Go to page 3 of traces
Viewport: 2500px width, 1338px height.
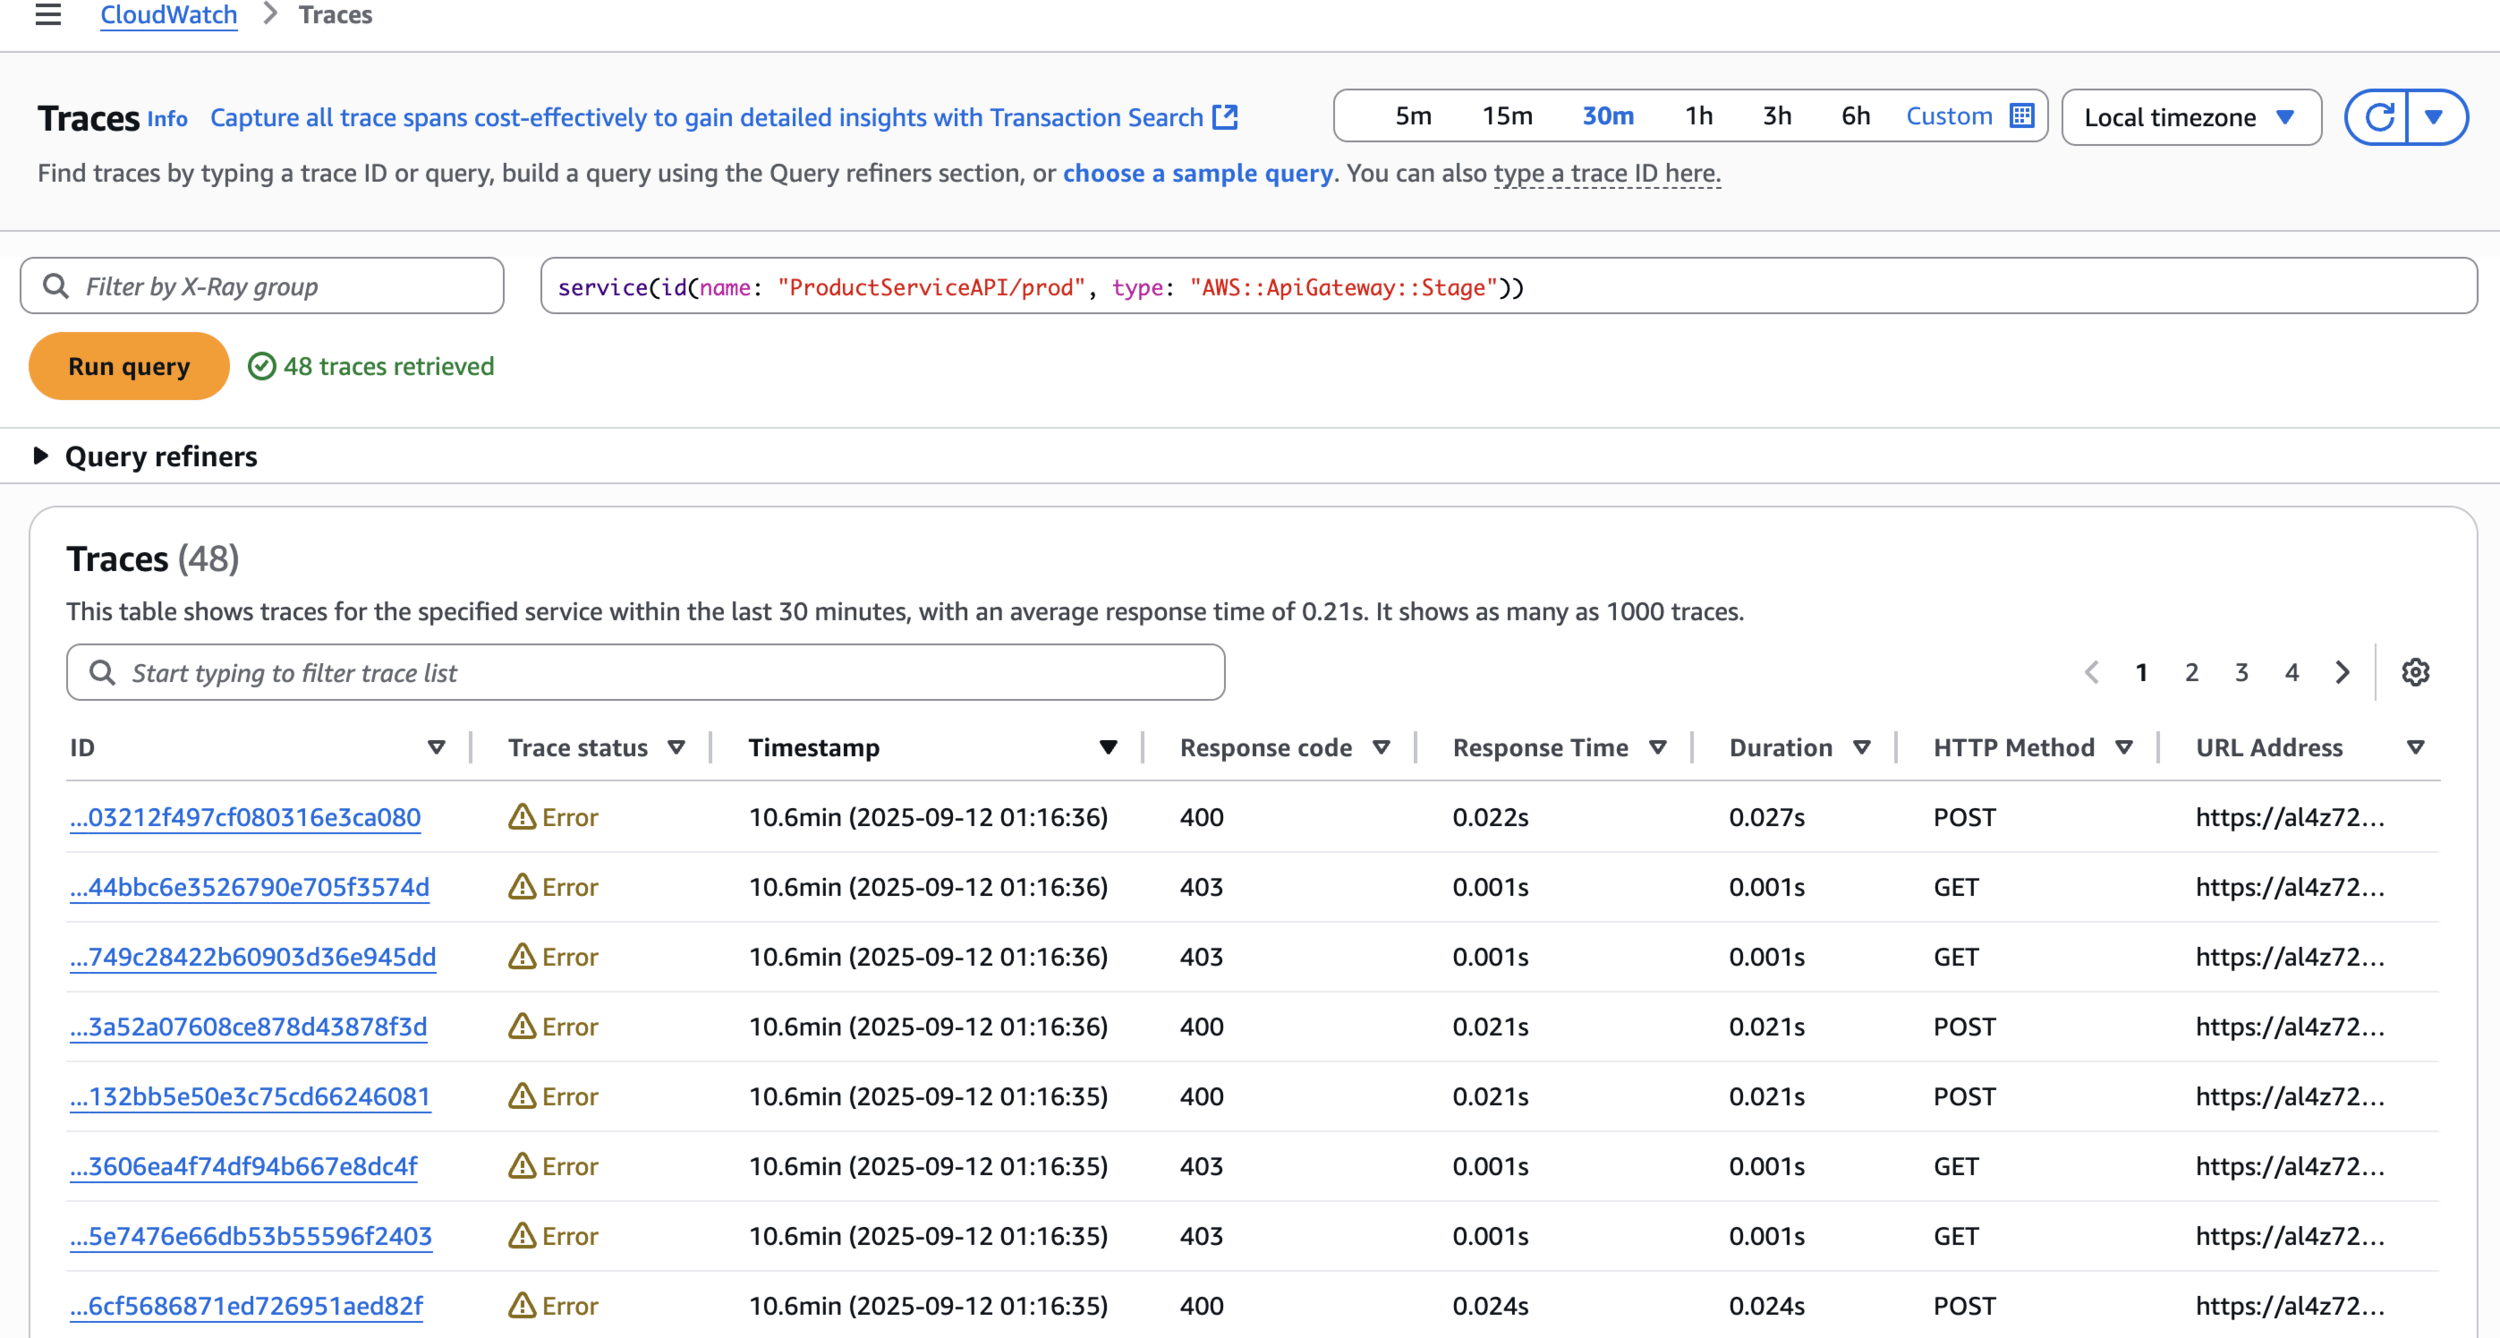(2242, 672)
